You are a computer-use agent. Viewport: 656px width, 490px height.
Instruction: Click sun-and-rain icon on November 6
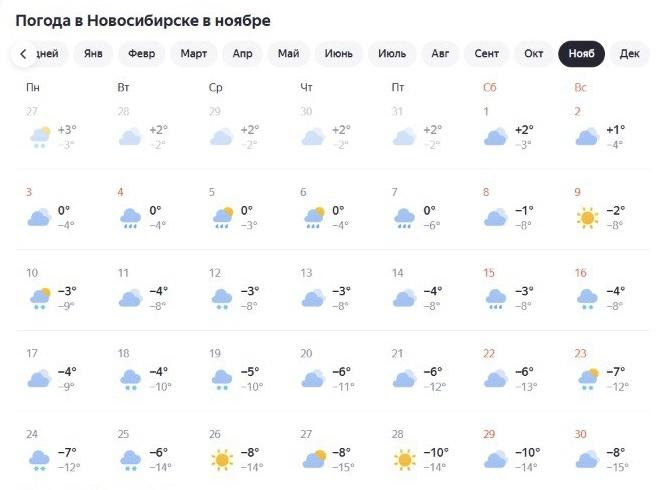coord(313,217)
